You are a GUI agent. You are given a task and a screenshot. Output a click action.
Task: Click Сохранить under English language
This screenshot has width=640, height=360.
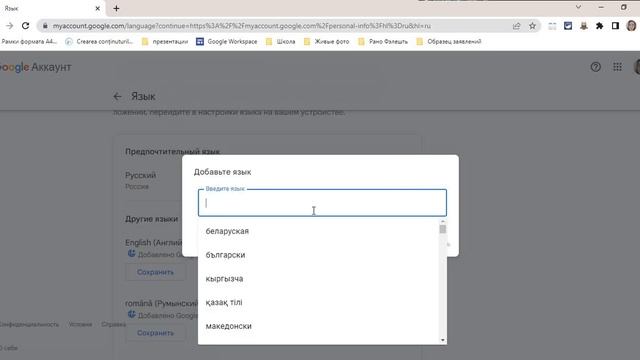pyautogui.click(x=155, y=272)
